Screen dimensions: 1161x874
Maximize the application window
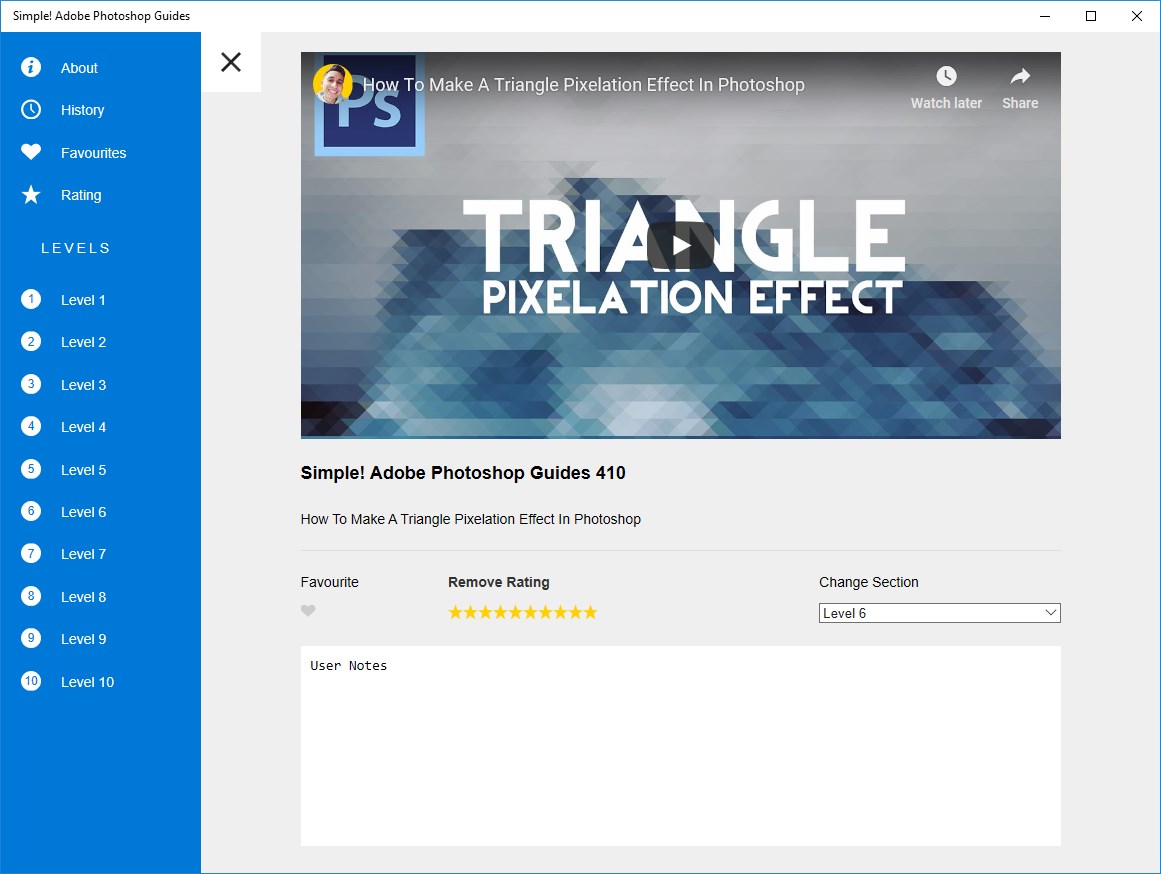click(x=1091, y=16)
